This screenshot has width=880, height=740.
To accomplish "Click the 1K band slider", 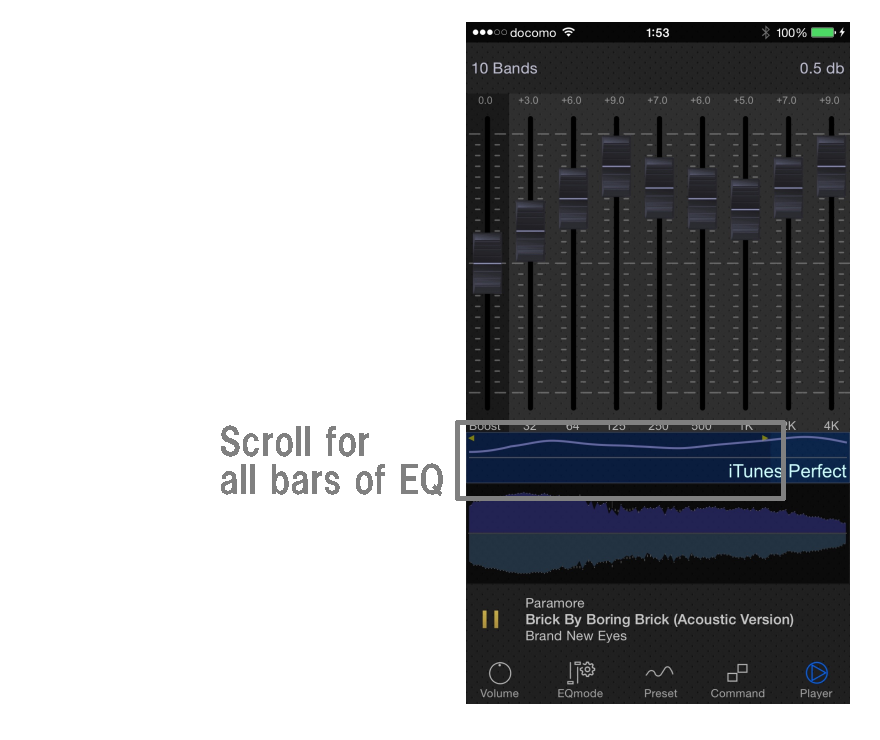I will pyautogui.click(x=745, y=209).
